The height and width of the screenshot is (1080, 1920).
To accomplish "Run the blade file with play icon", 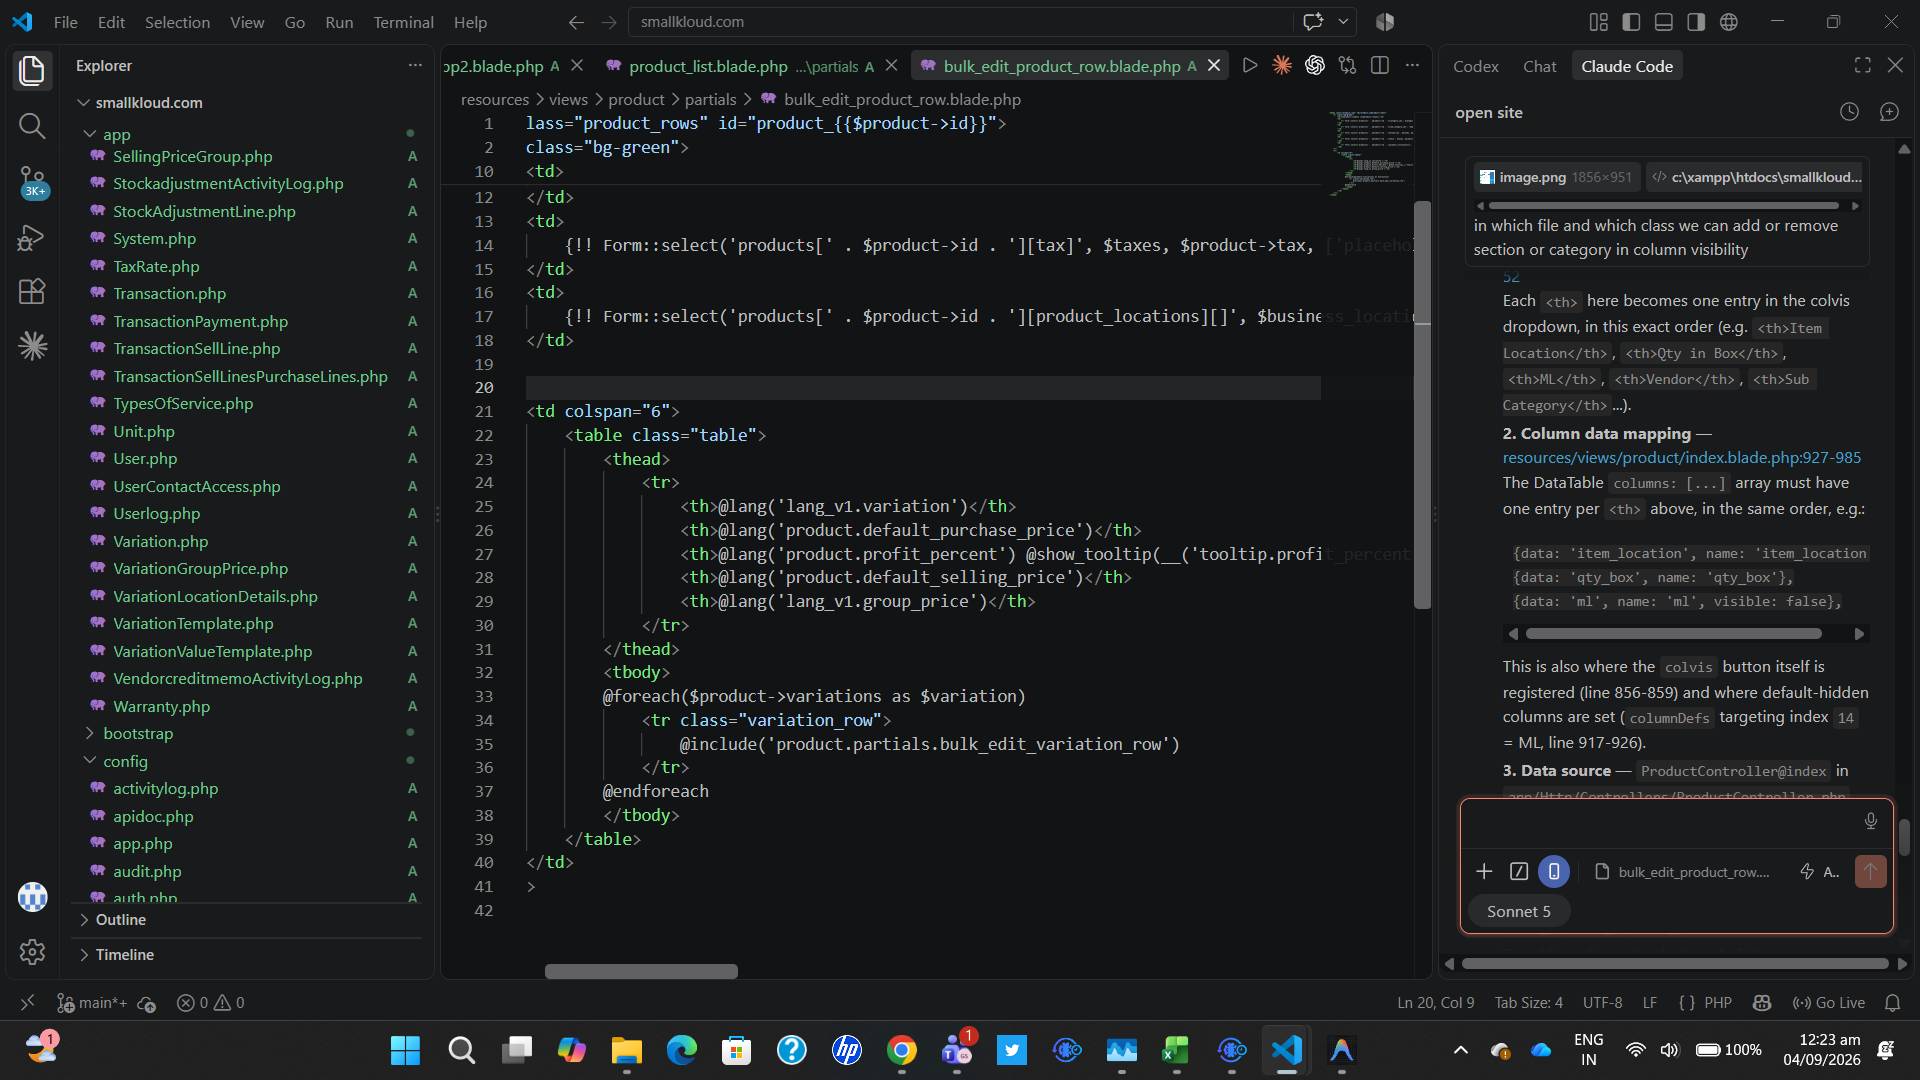I will click(1249, 66).
